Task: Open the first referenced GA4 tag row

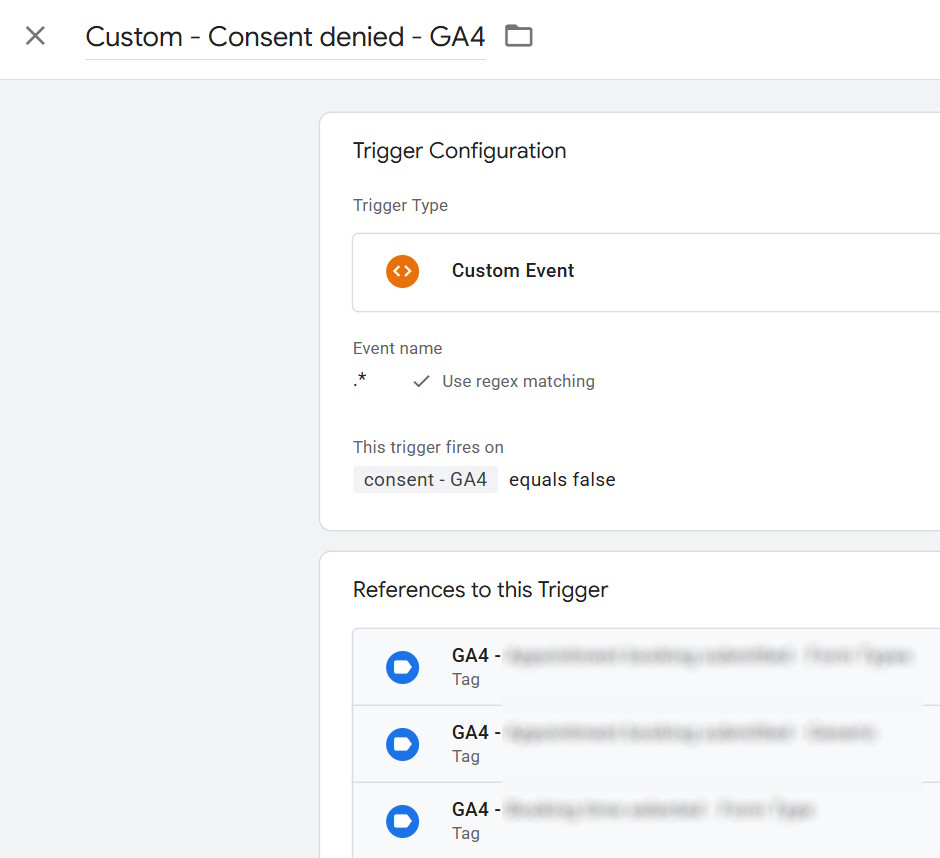Action: coord(646,667)
